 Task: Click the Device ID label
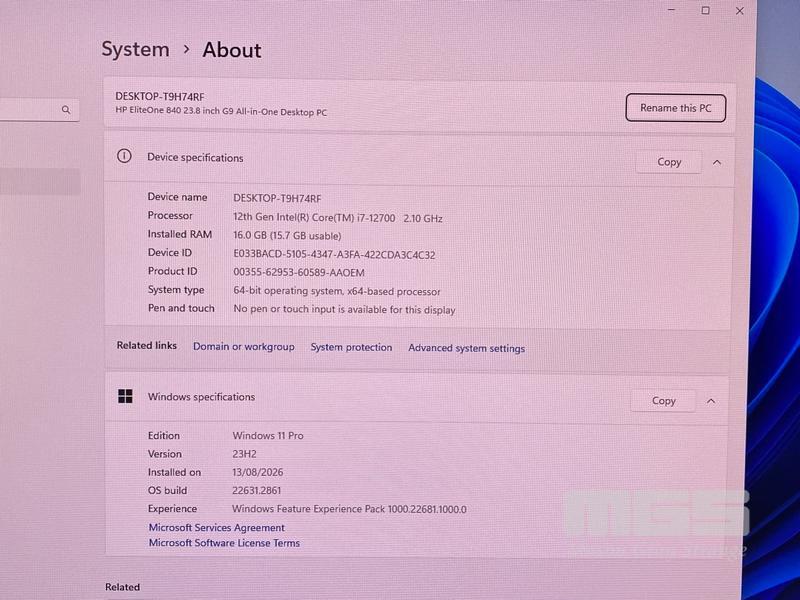(170, 253)
